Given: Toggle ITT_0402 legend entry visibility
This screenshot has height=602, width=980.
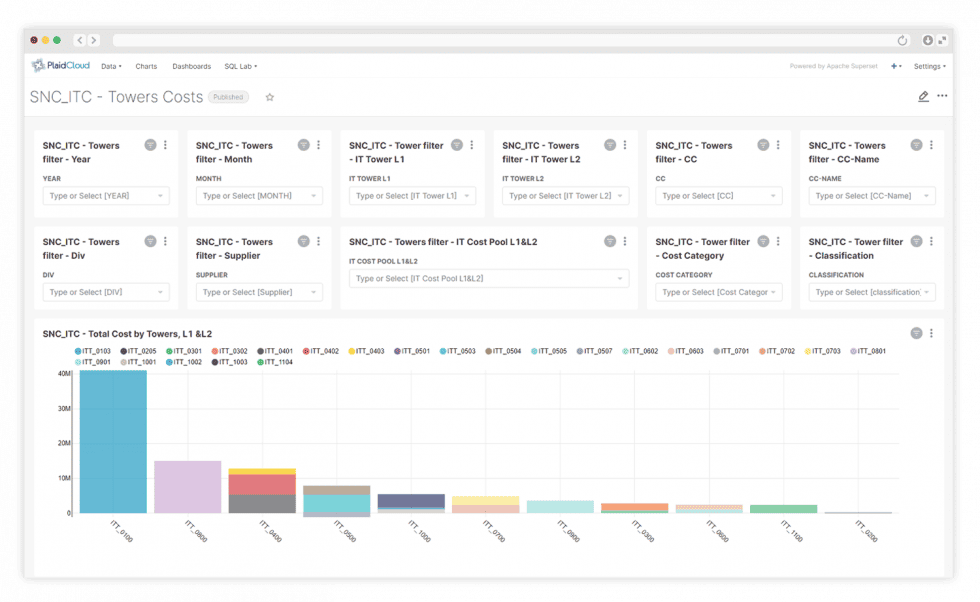Looking at the screenshot, I should pos(321,351).
